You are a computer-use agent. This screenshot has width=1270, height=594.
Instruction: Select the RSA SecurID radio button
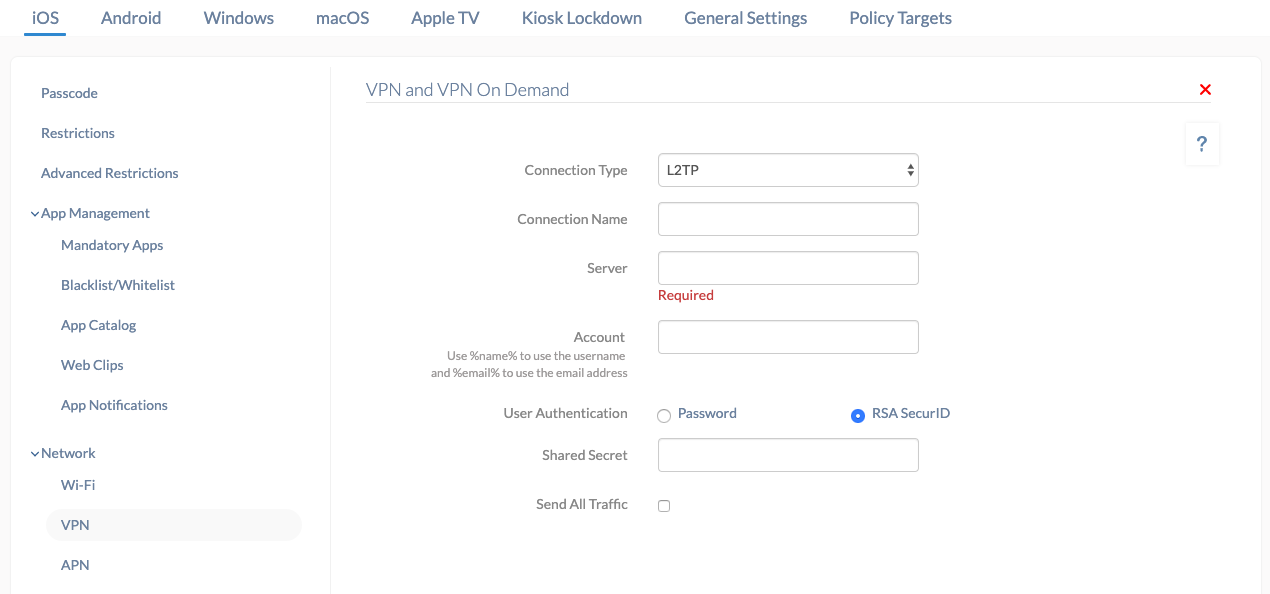click(857, 416)
